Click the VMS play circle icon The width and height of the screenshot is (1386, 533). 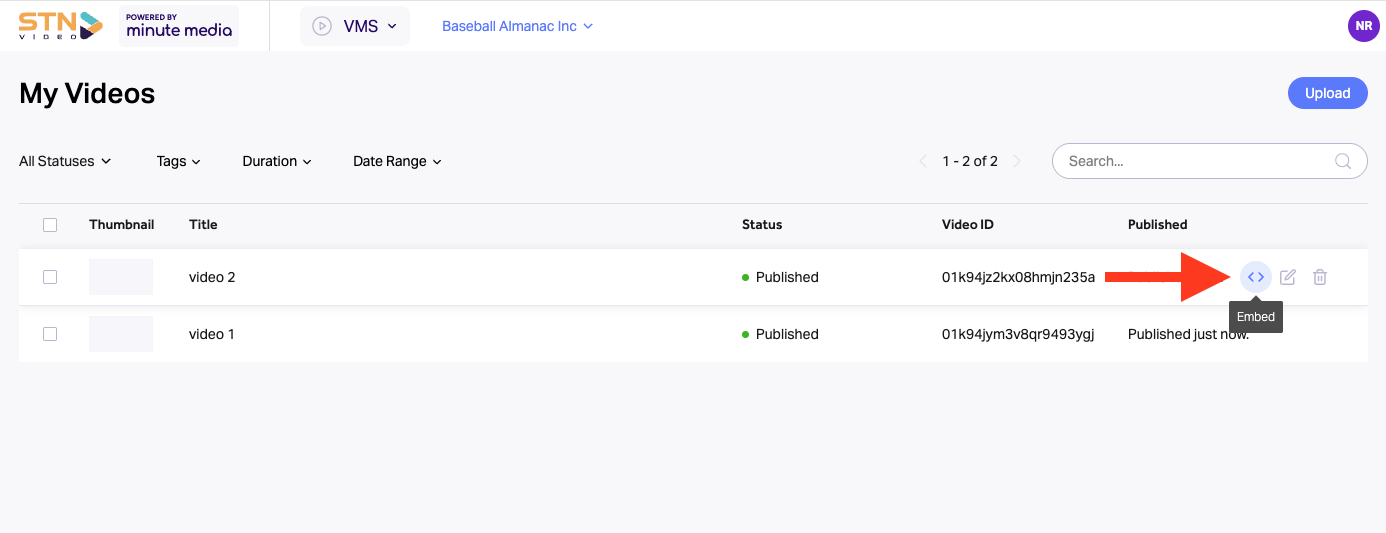tap(322, 26)
